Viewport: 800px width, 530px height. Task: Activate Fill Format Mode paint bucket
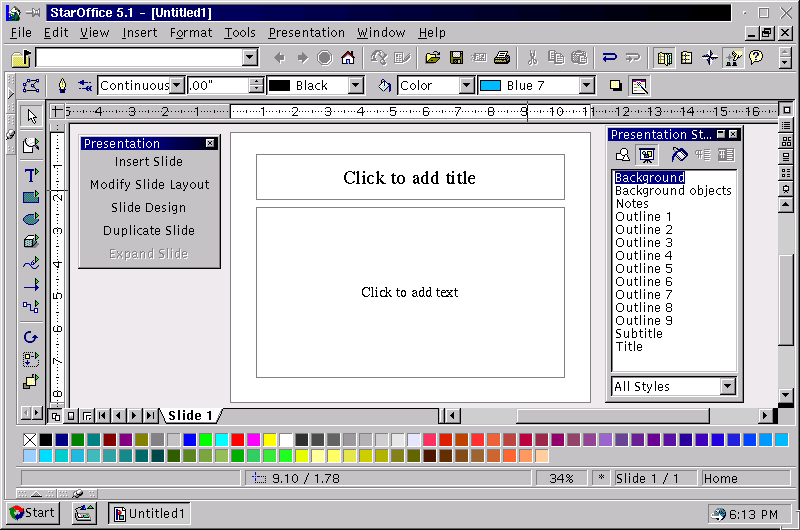(x=679, y=155)
